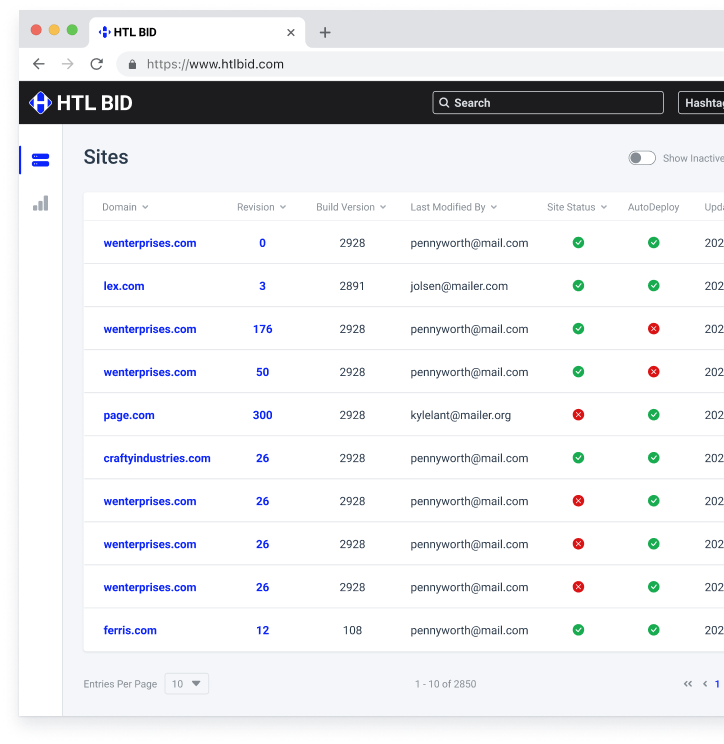This screenshot has width=724, height=744.
Task: Jump to first page with double-left arrow
Action: point(688,684)
